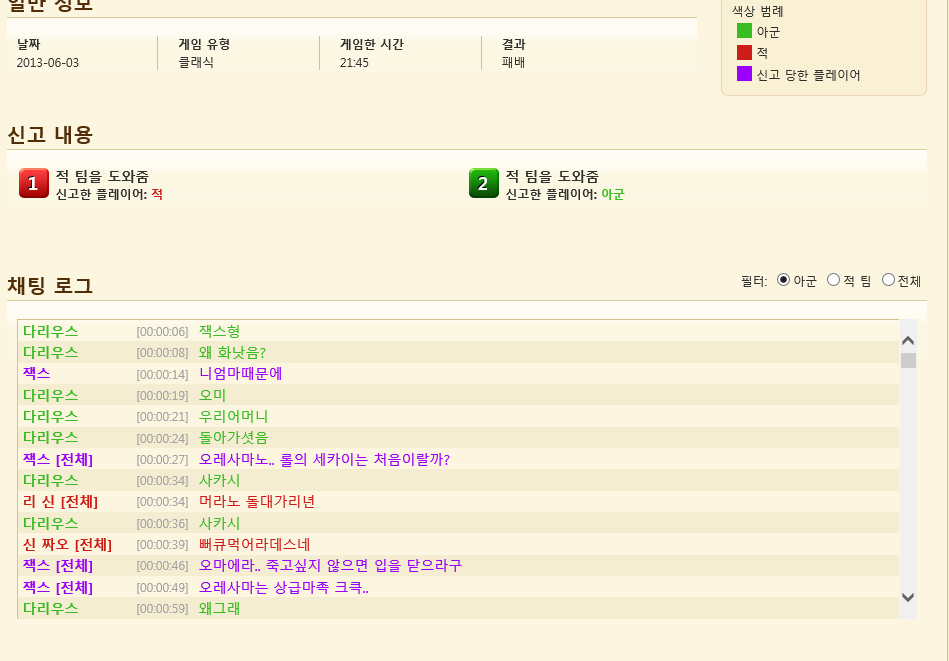Click the chat message 왜 화낫음?
The image size is (949, 661).
click(x=232, y=352)
